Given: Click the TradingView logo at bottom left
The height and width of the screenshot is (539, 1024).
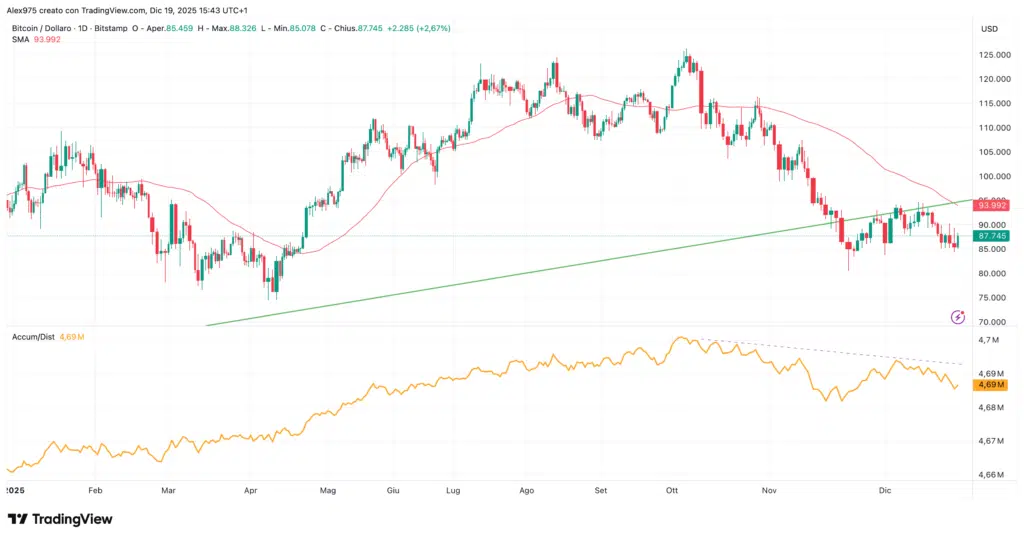Looking at the screenshot, I should click(60, 519).
